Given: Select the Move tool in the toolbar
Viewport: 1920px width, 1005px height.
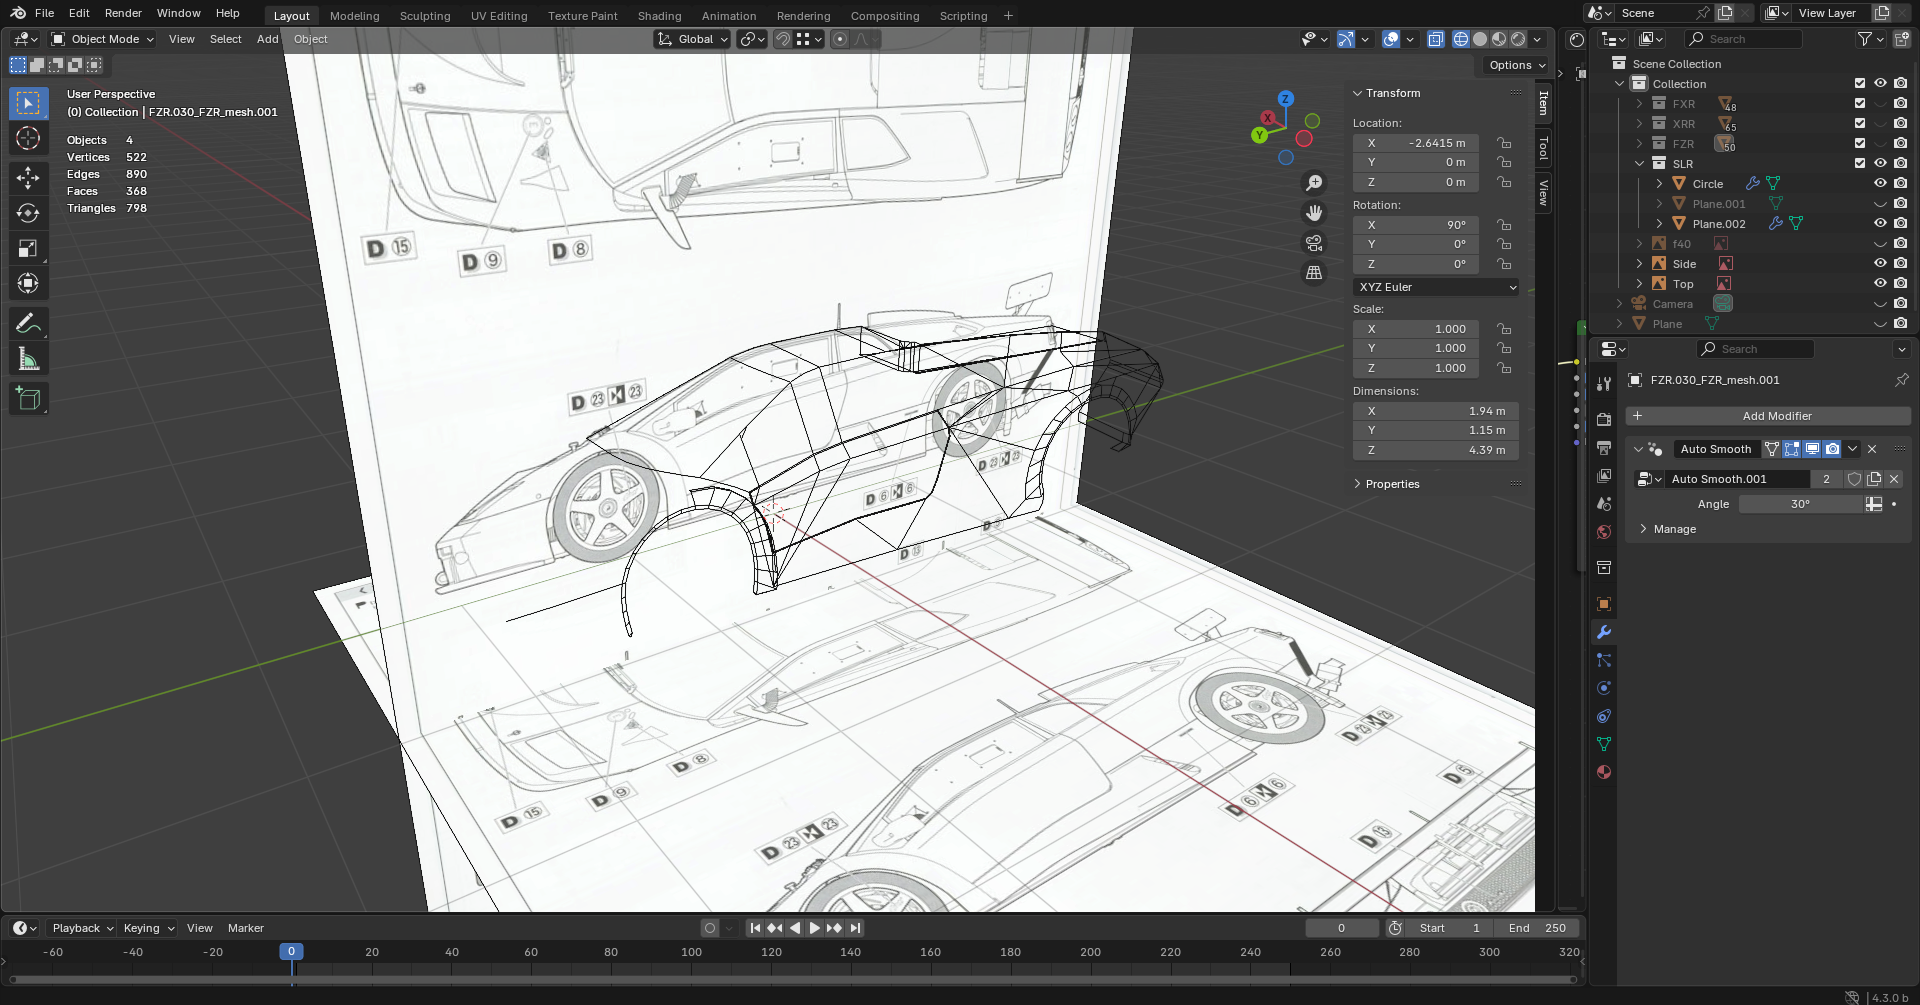Looking at the screenshot, I should pyautogui.click(x=28, y=178).
